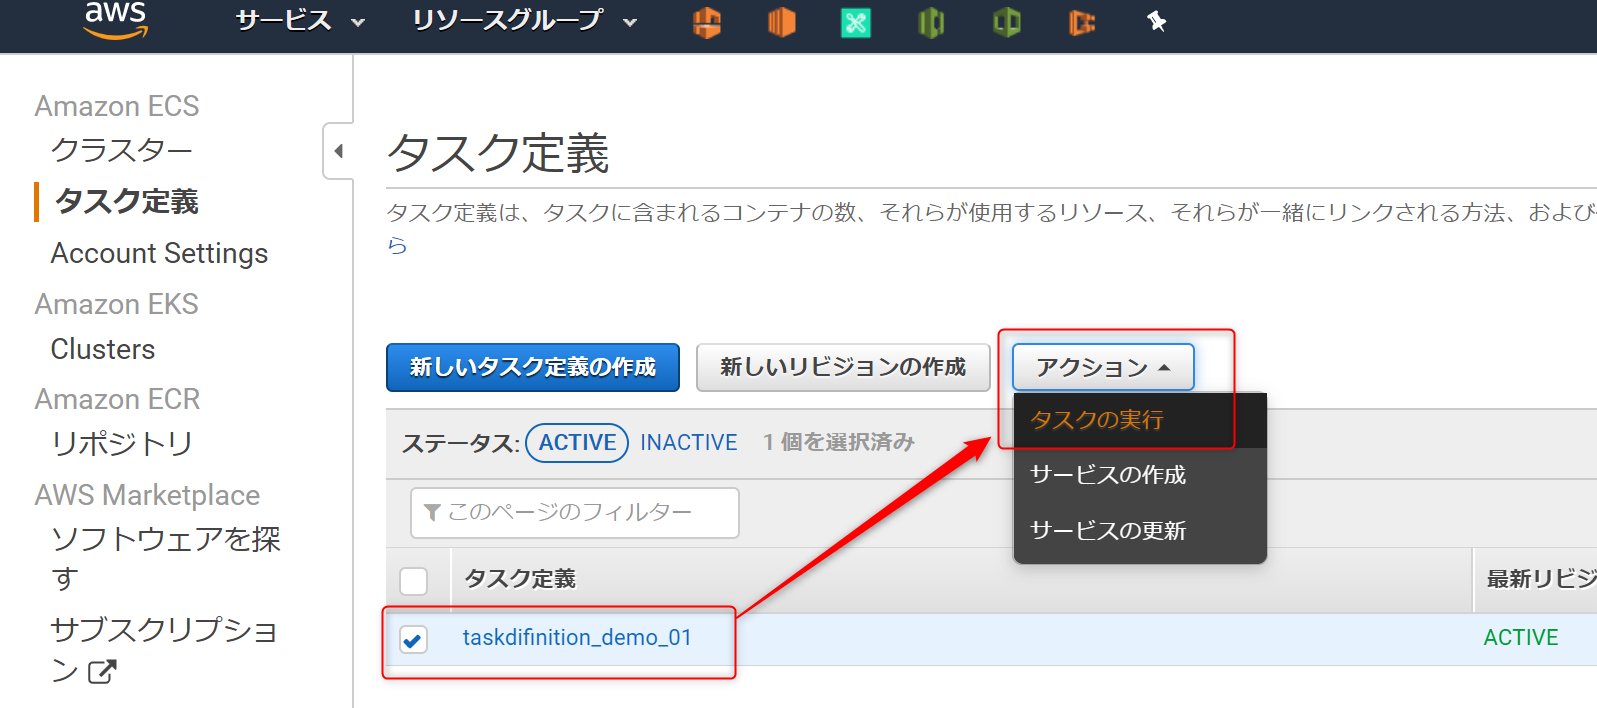This screenshot has height=708, width=1597.
Task: Choose サービスの作成 from the action menu
Action: pos(1140,475)
